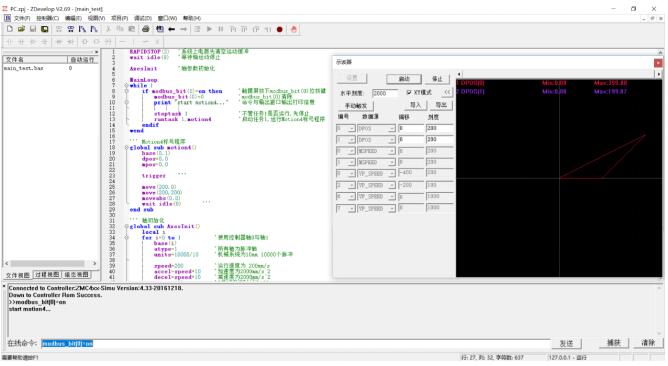668x366 pixels.
Task: Open the 文件(F) menu
Action: pyautogui.click(x=22, y=18)
